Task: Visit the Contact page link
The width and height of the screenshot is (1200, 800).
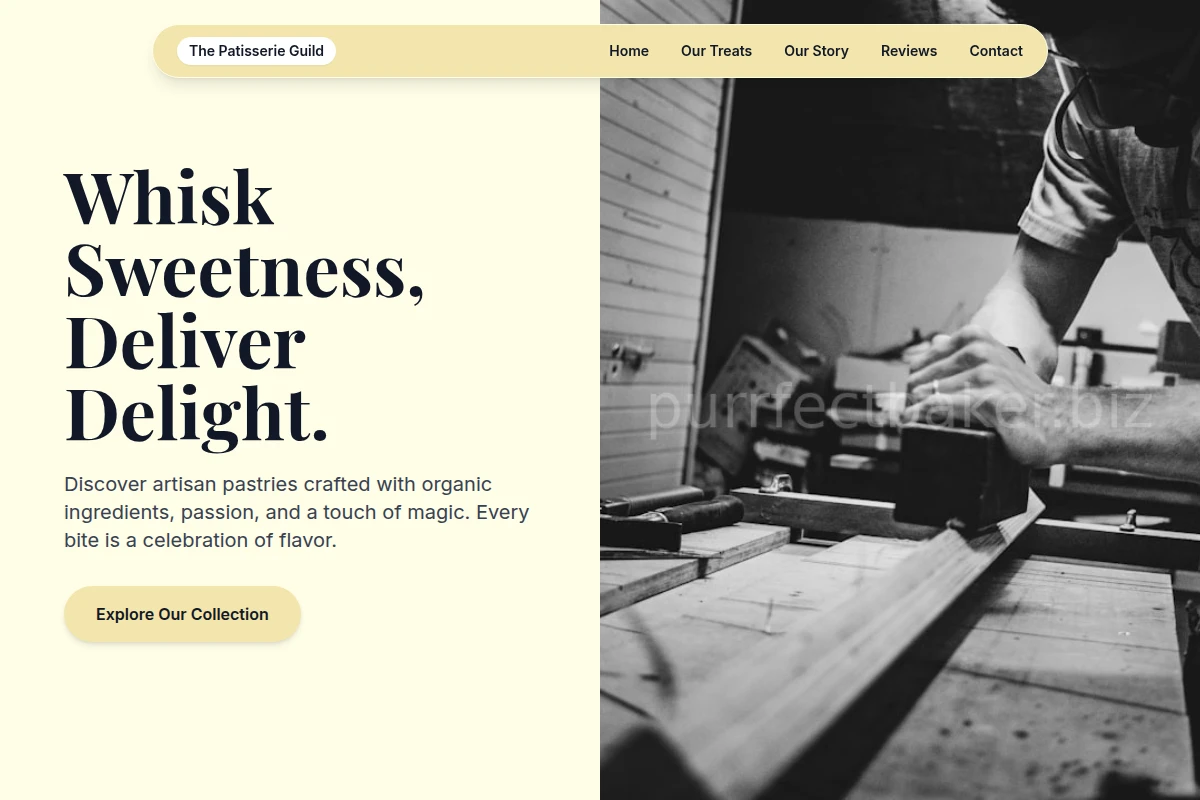Action: click(x=996, y=51)
